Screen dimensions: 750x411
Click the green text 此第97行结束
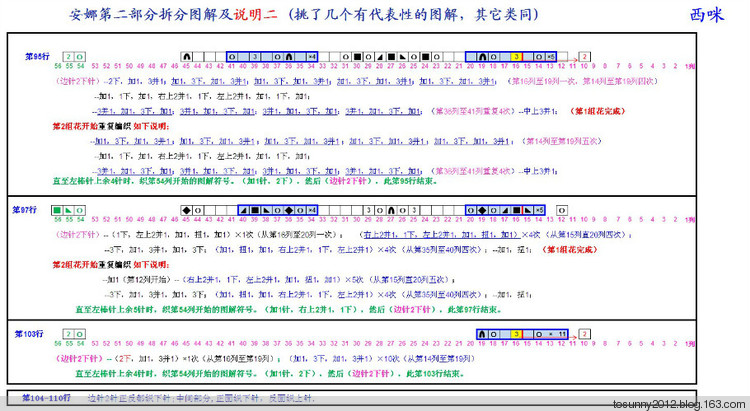[x=474, y=309]
